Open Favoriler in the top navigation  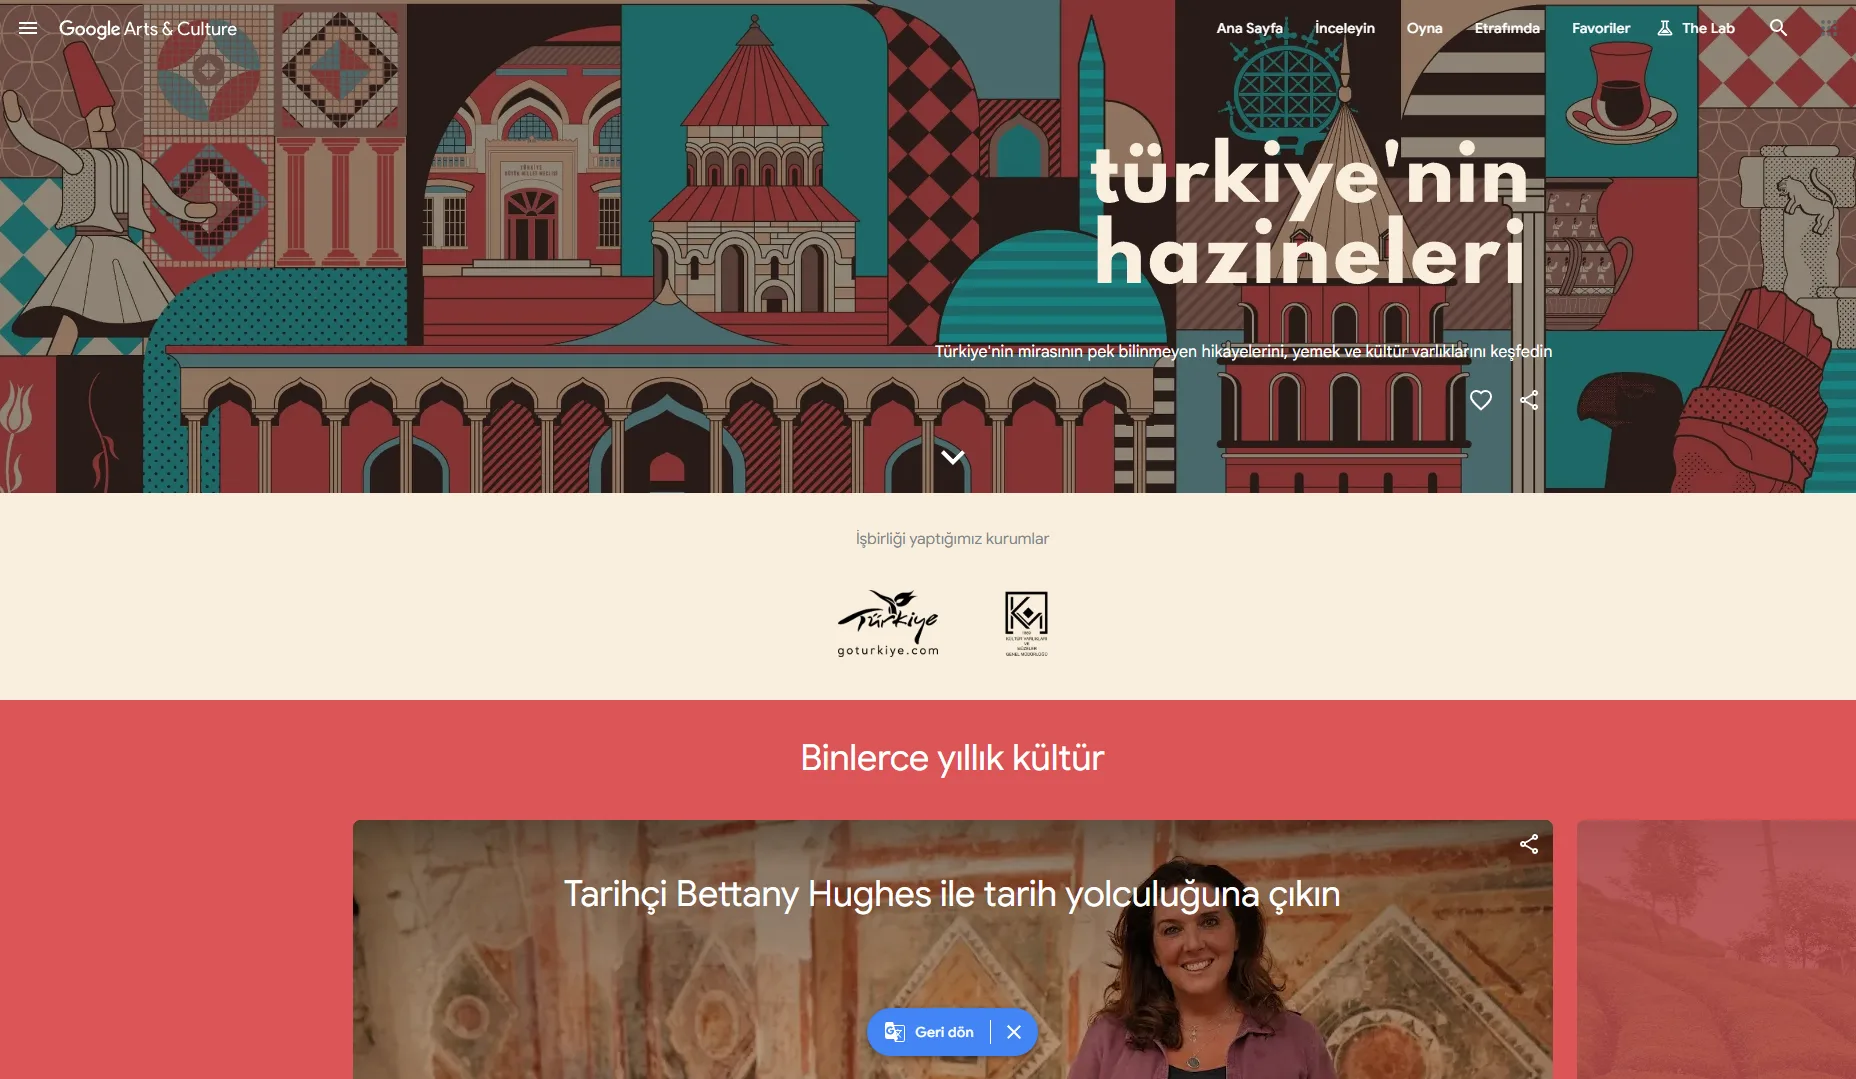coord(1601,28)
